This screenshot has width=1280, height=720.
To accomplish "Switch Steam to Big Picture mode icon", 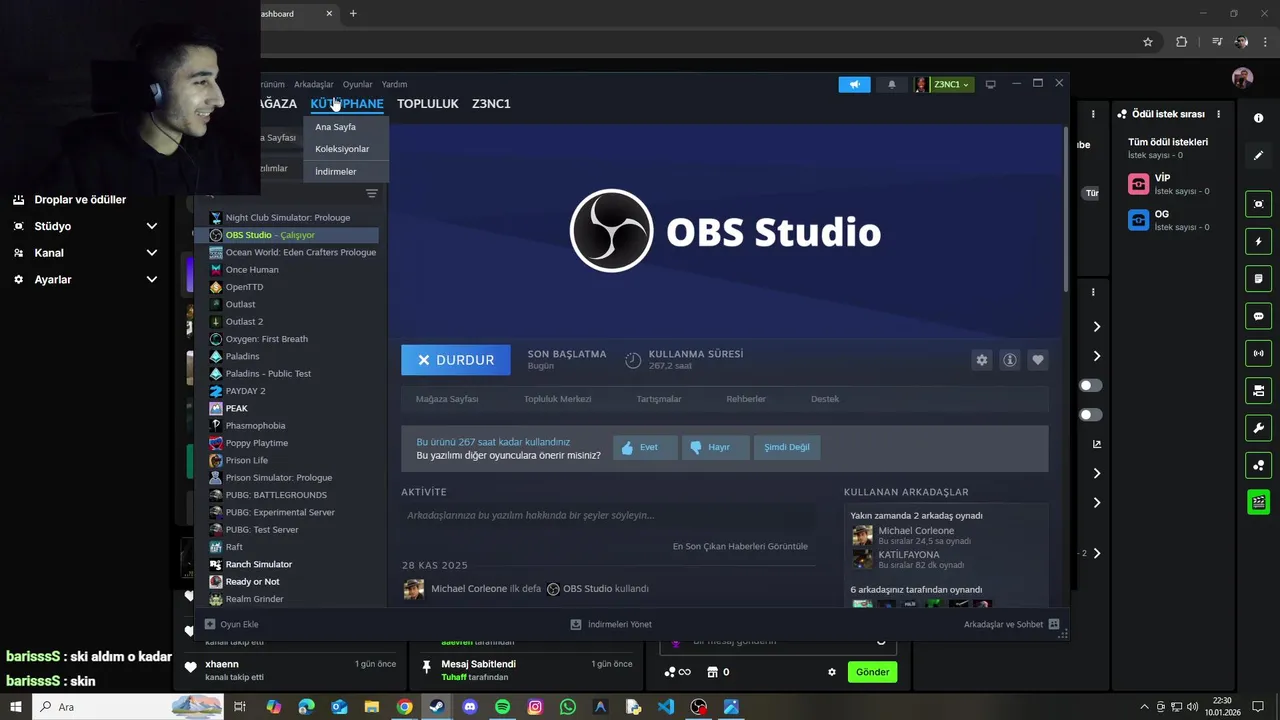I will (990, 84).
